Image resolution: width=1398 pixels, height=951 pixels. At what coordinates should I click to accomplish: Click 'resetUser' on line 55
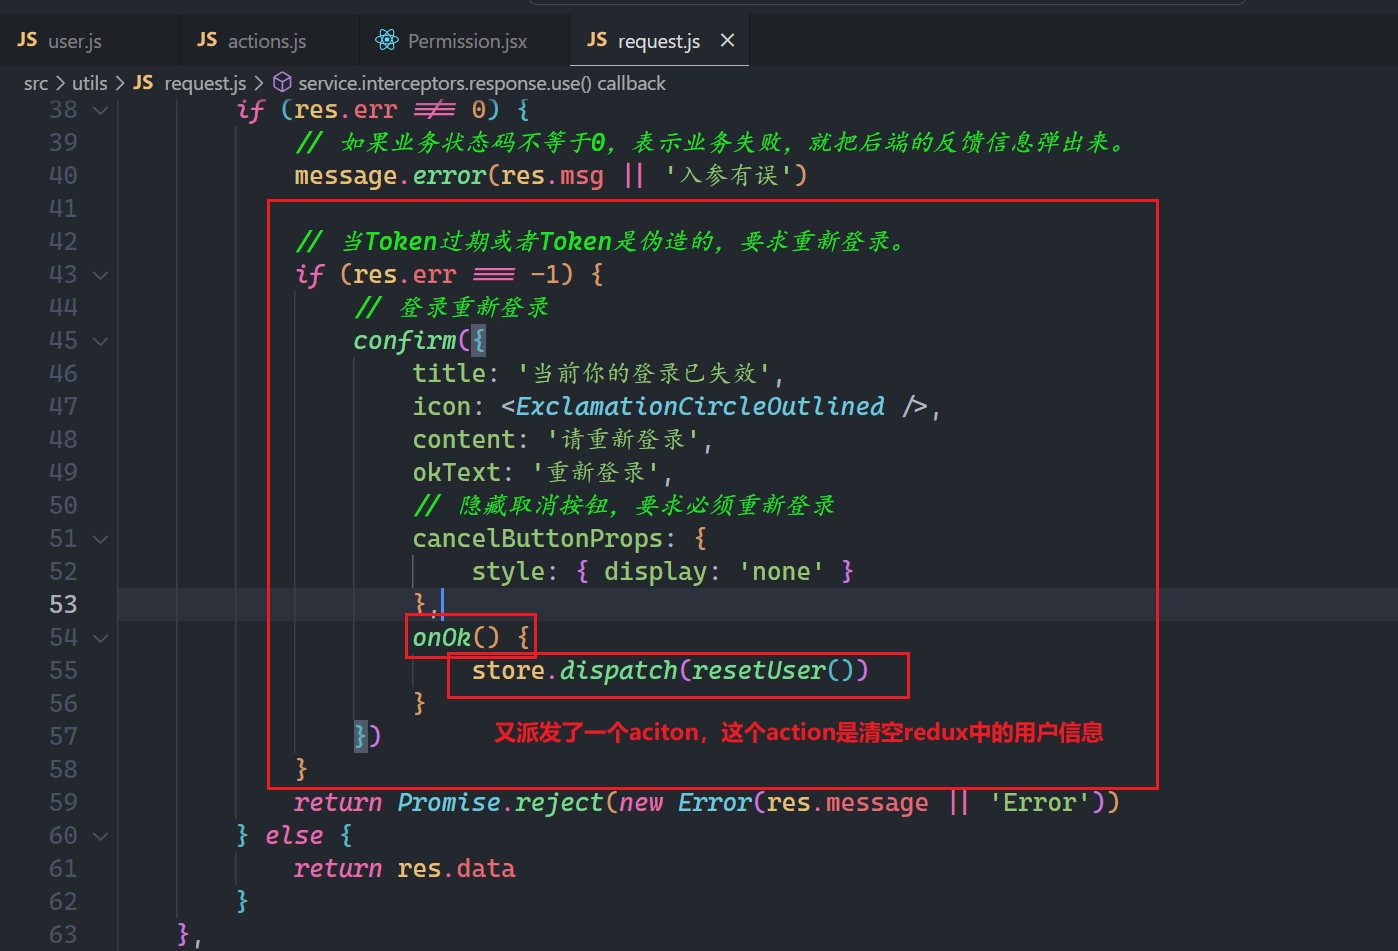[x=759, y=671]
